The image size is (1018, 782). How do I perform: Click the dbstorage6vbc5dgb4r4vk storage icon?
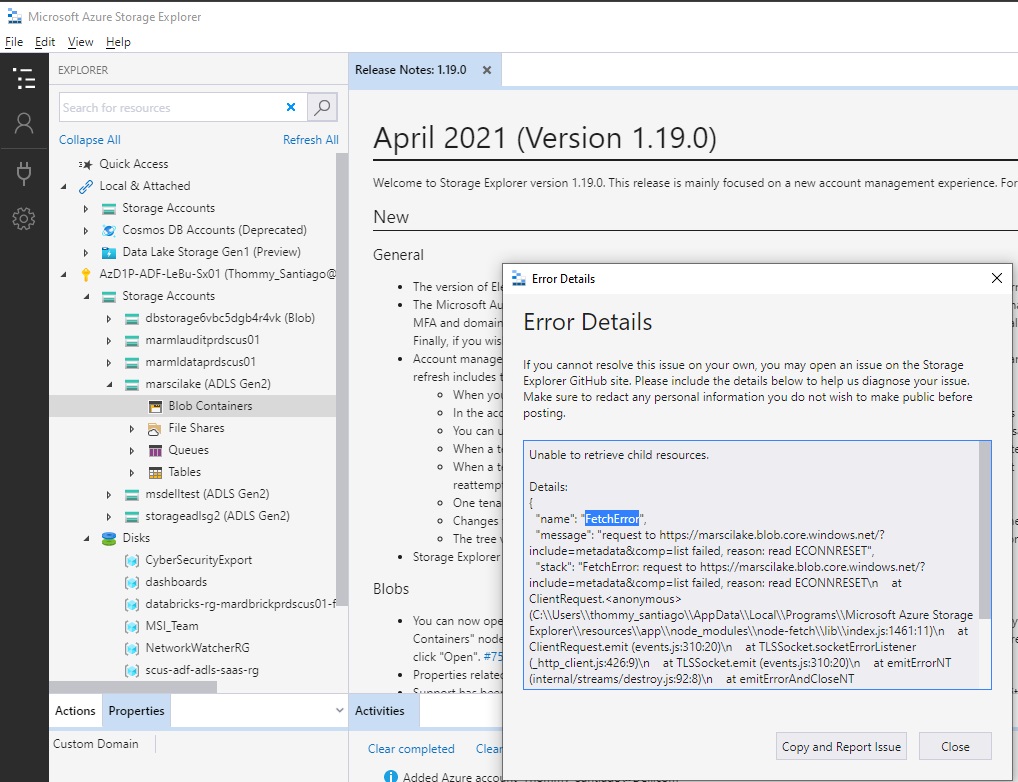(x=132, y=319)
